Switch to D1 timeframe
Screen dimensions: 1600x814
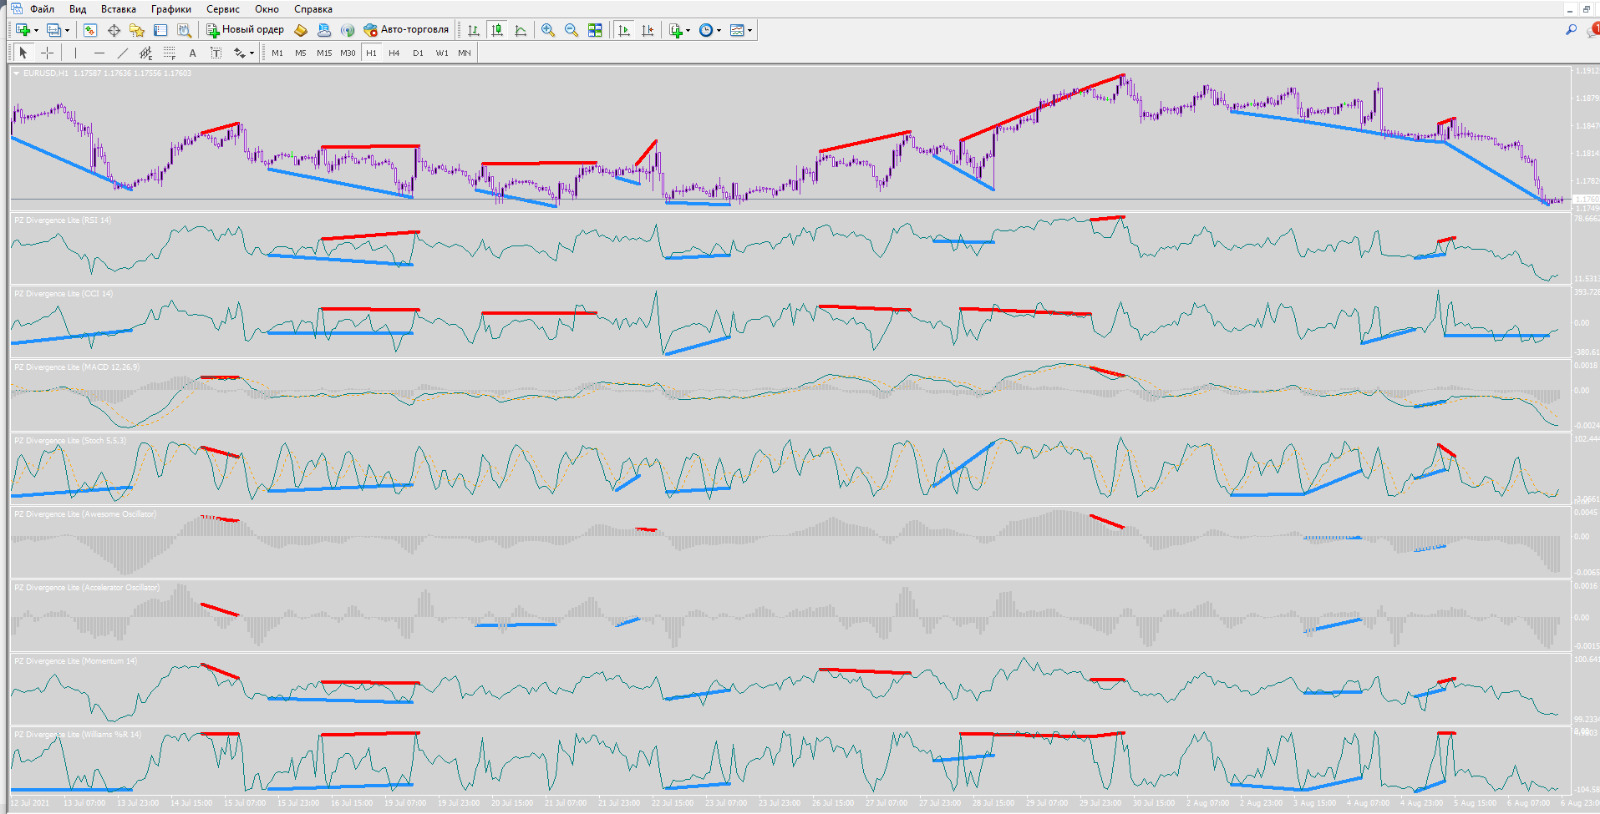418,53
